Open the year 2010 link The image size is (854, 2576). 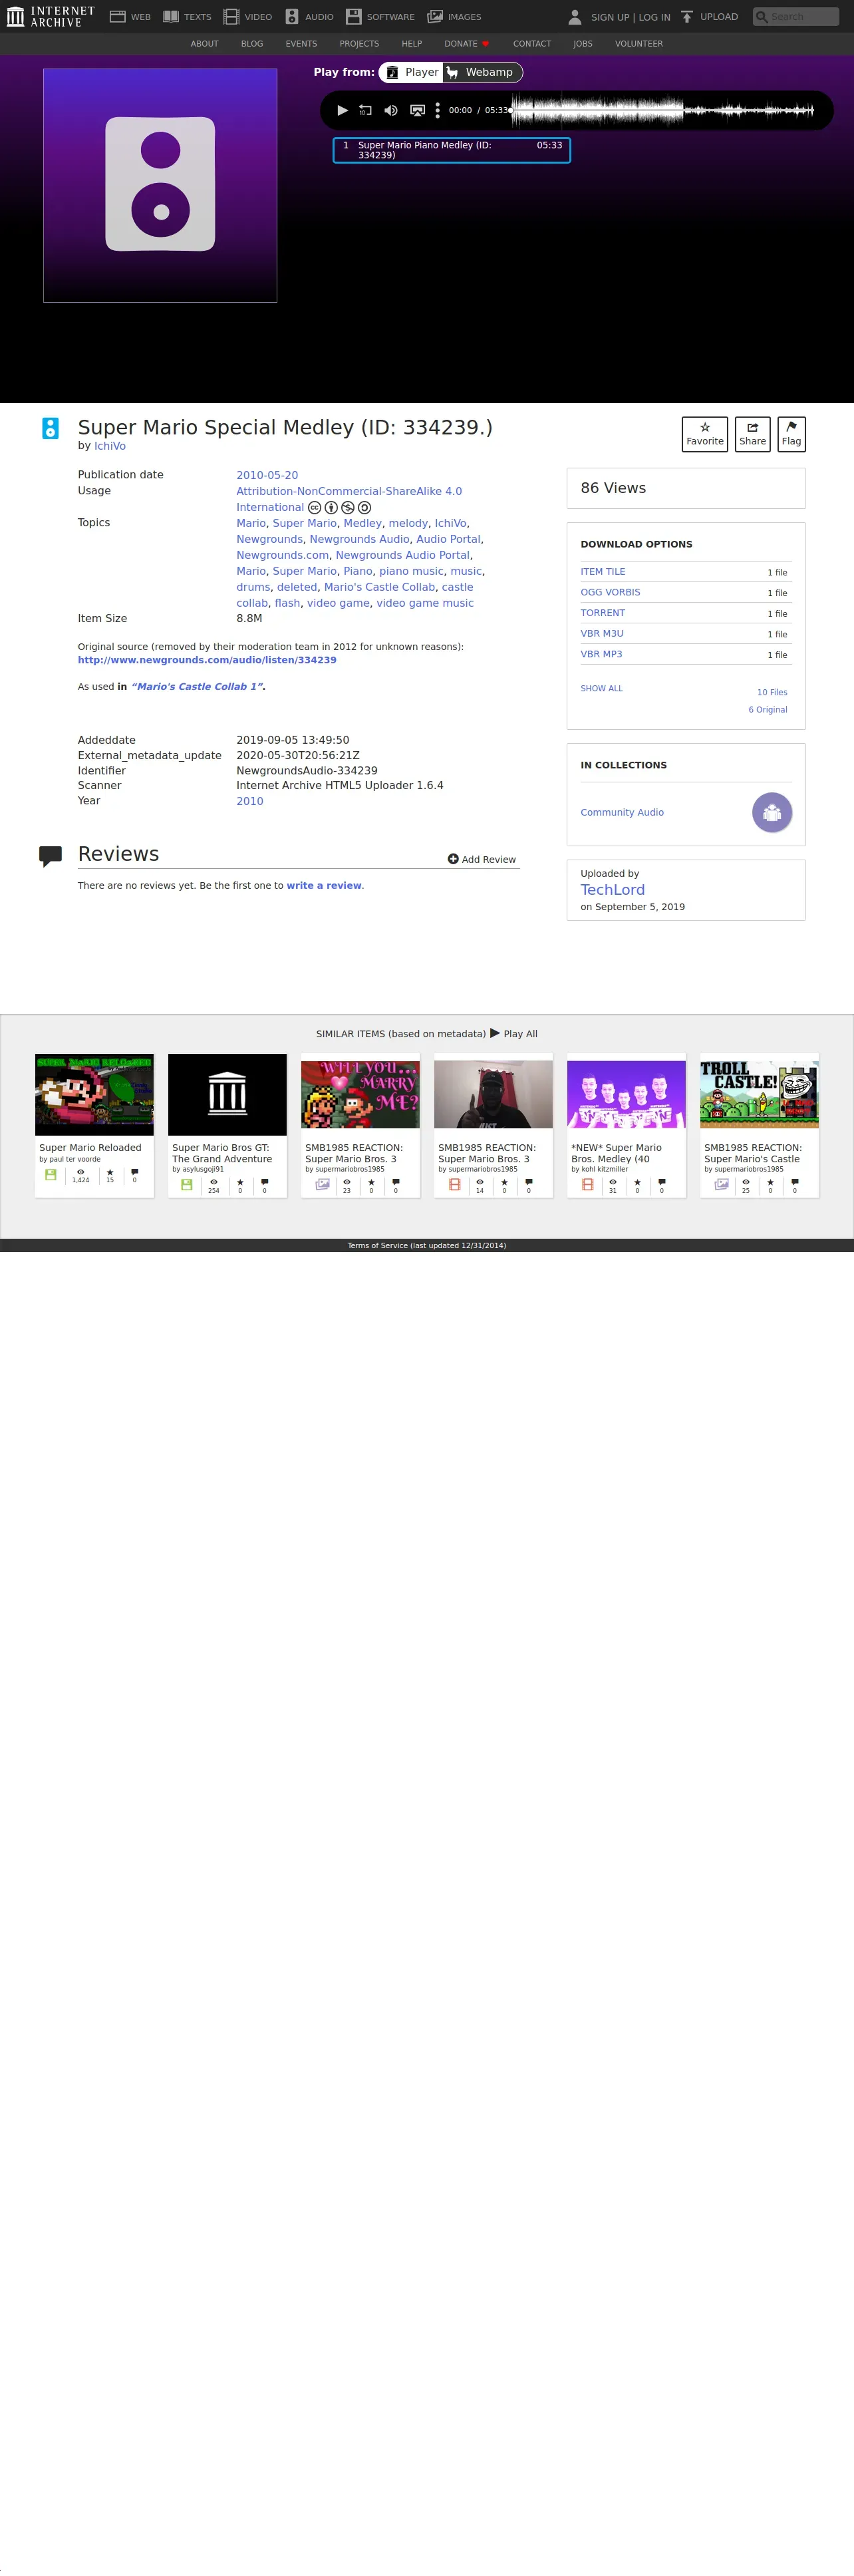click(250, 801)
